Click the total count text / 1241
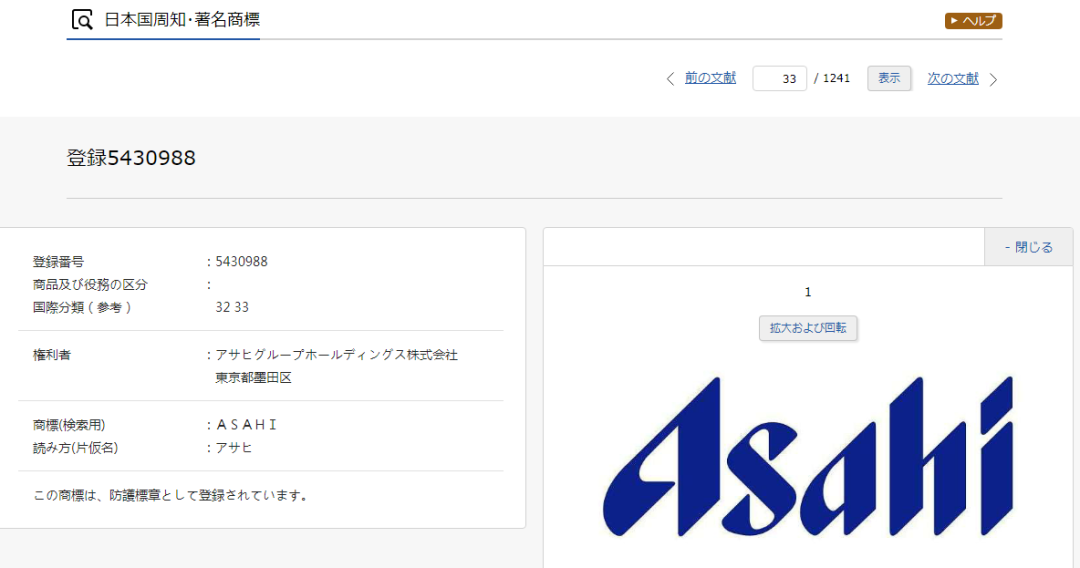The width and height of the screenshot is (1080, 568). [x=832, y=78]
